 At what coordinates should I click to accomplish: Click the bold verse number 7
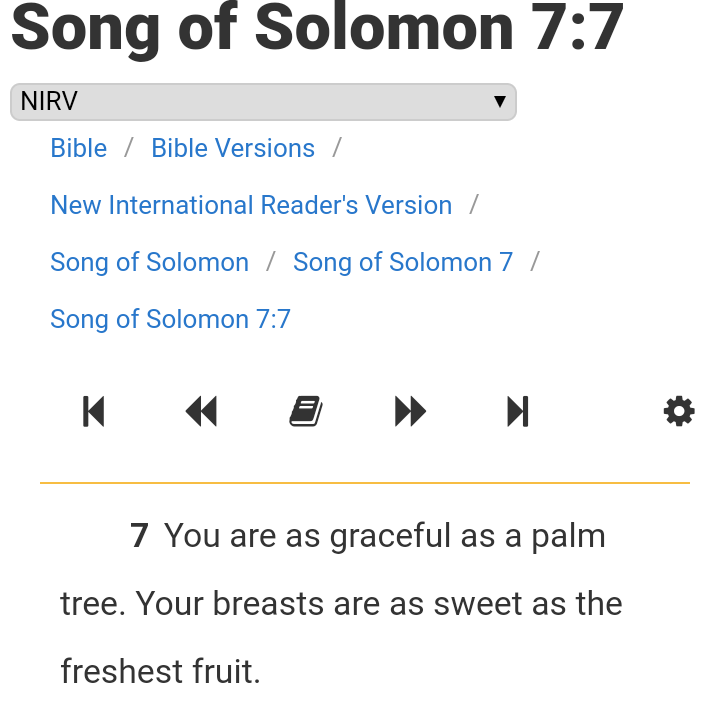tap(139, 536)
